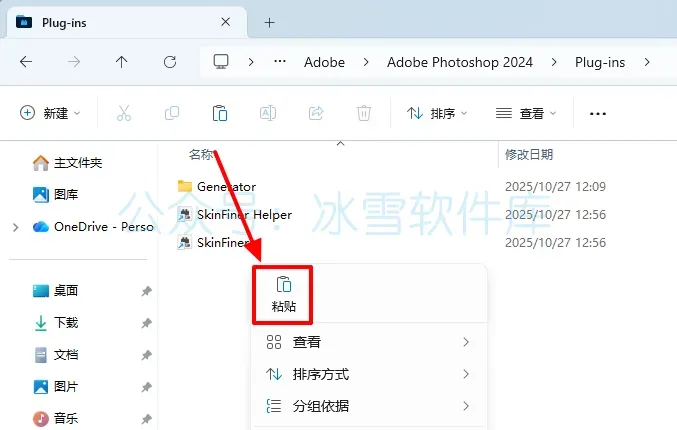Show hidden breadcrumb path with ellipsis
Viewport: 677px width, 430px height.
tap(280, 61)
